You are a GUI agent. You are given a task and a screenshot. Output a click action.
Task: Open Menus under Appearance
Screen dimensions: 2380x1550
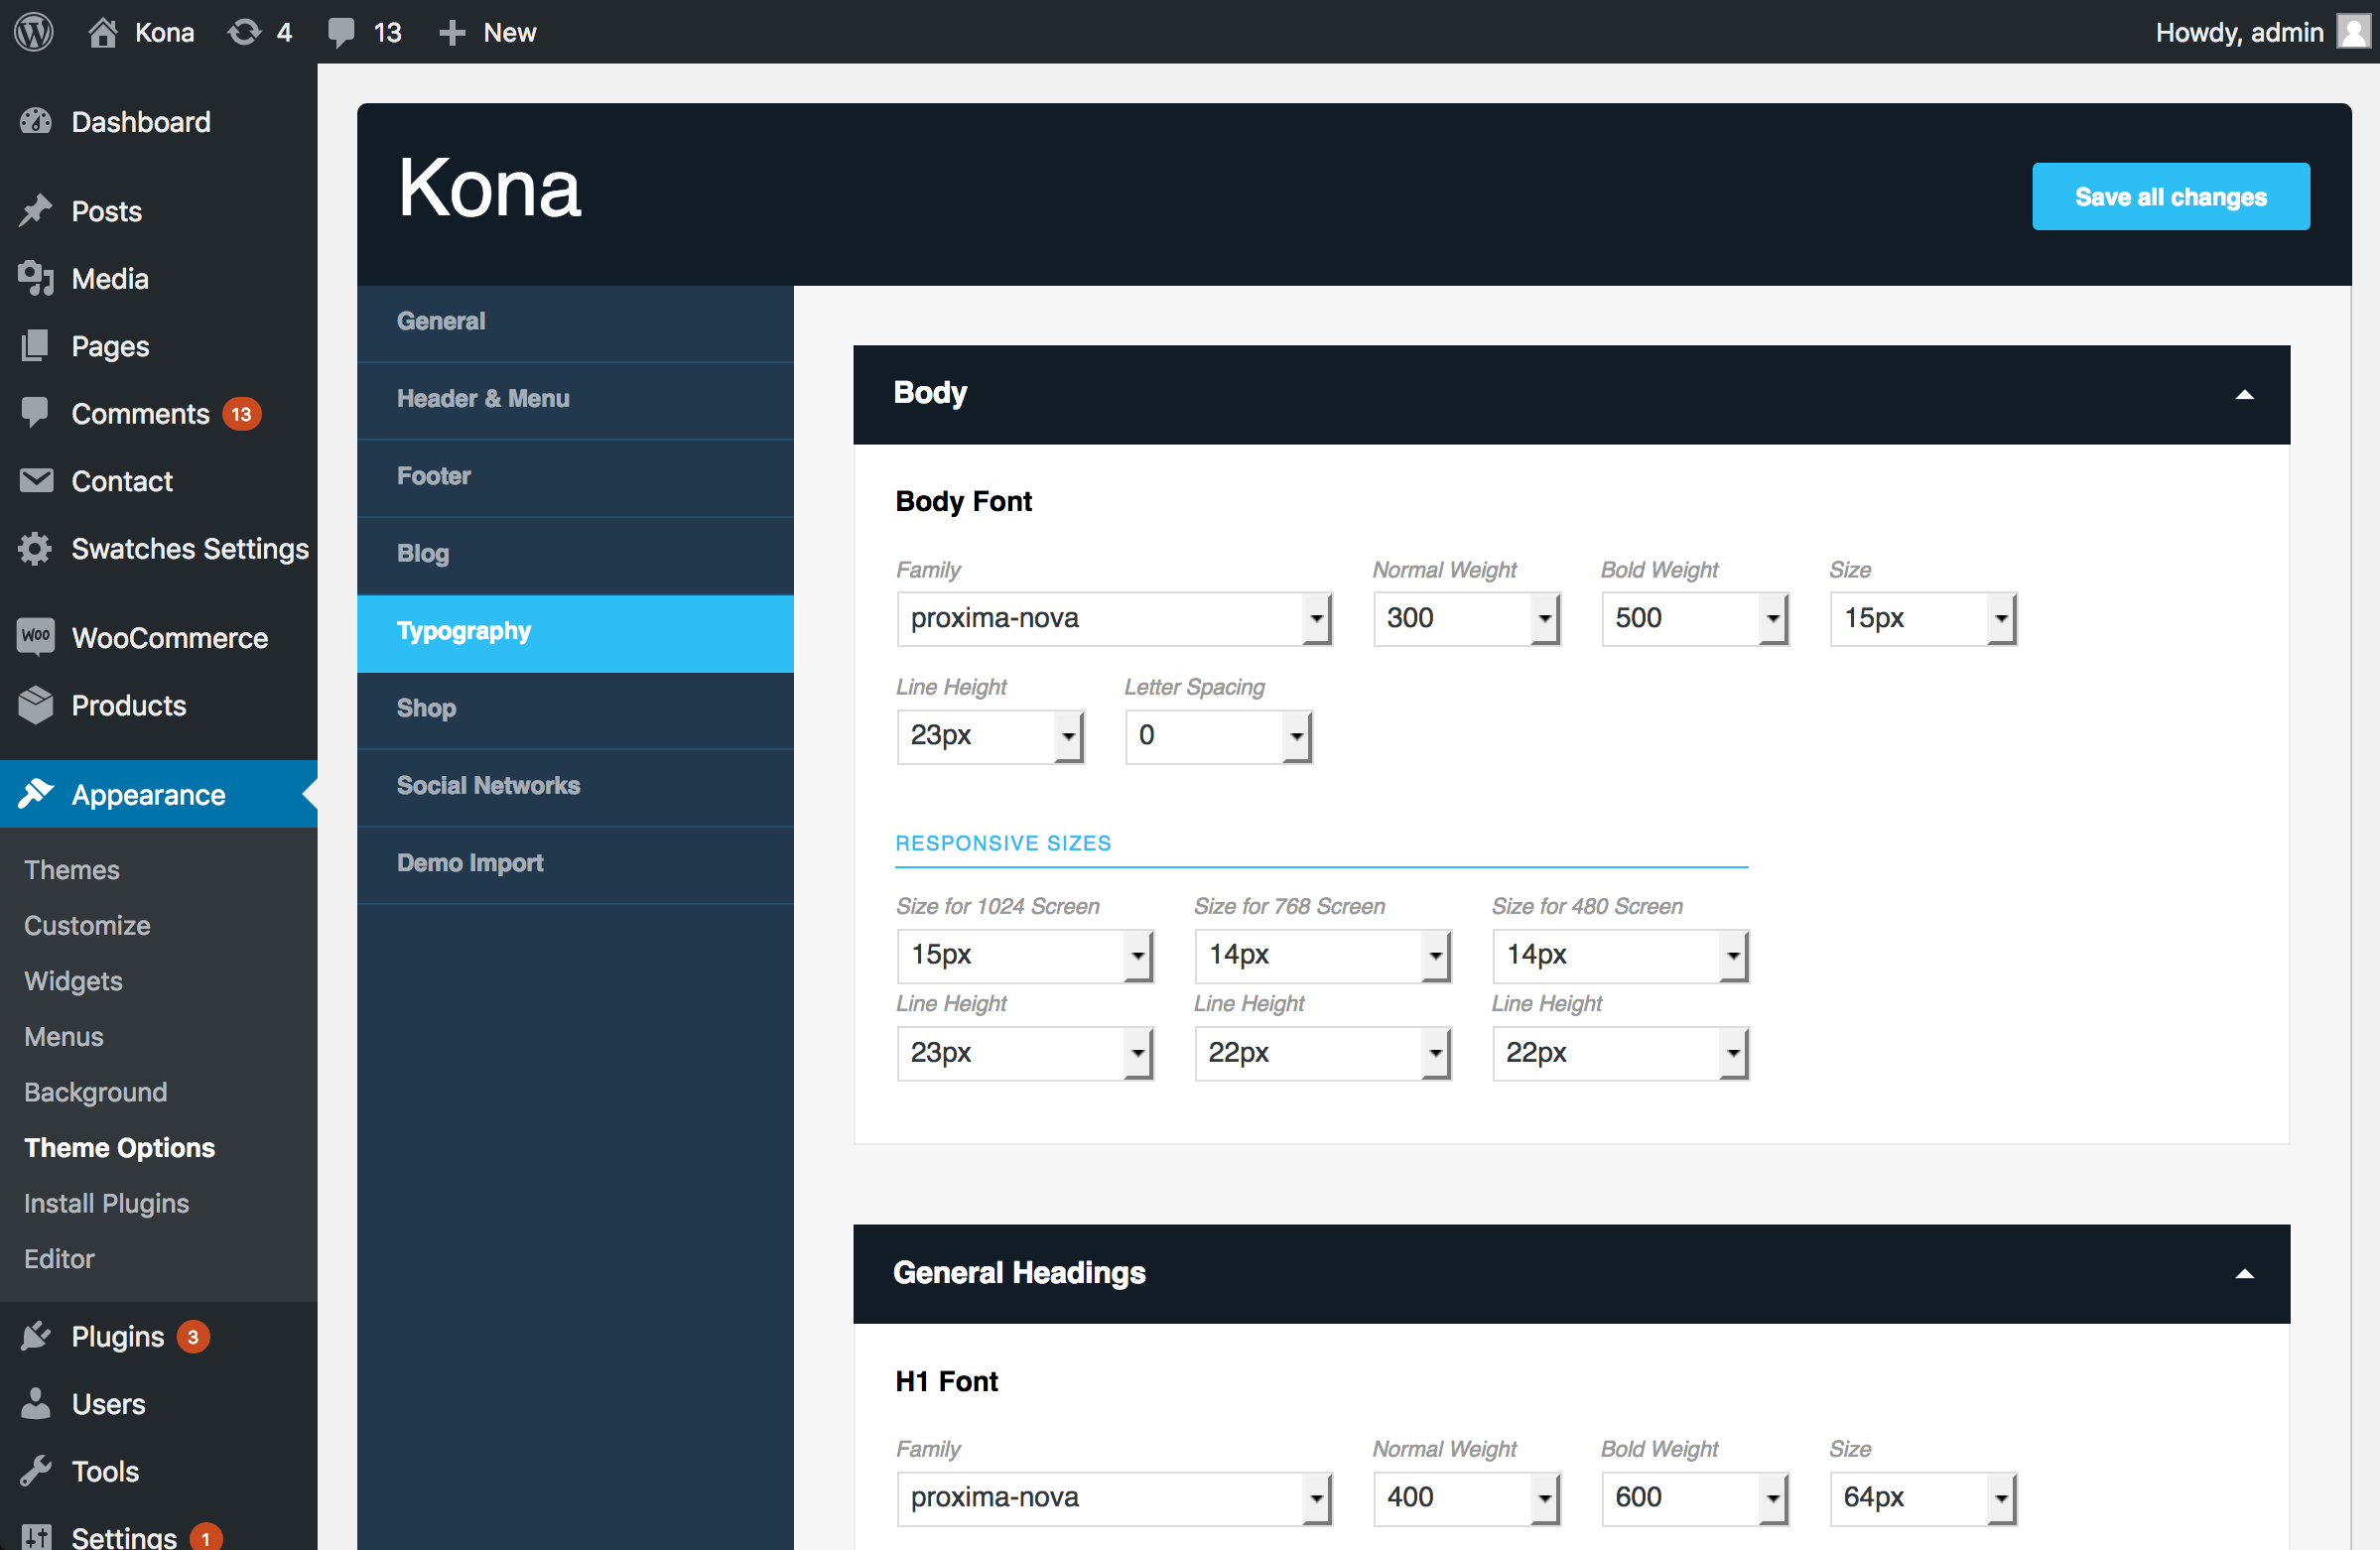64,1037
